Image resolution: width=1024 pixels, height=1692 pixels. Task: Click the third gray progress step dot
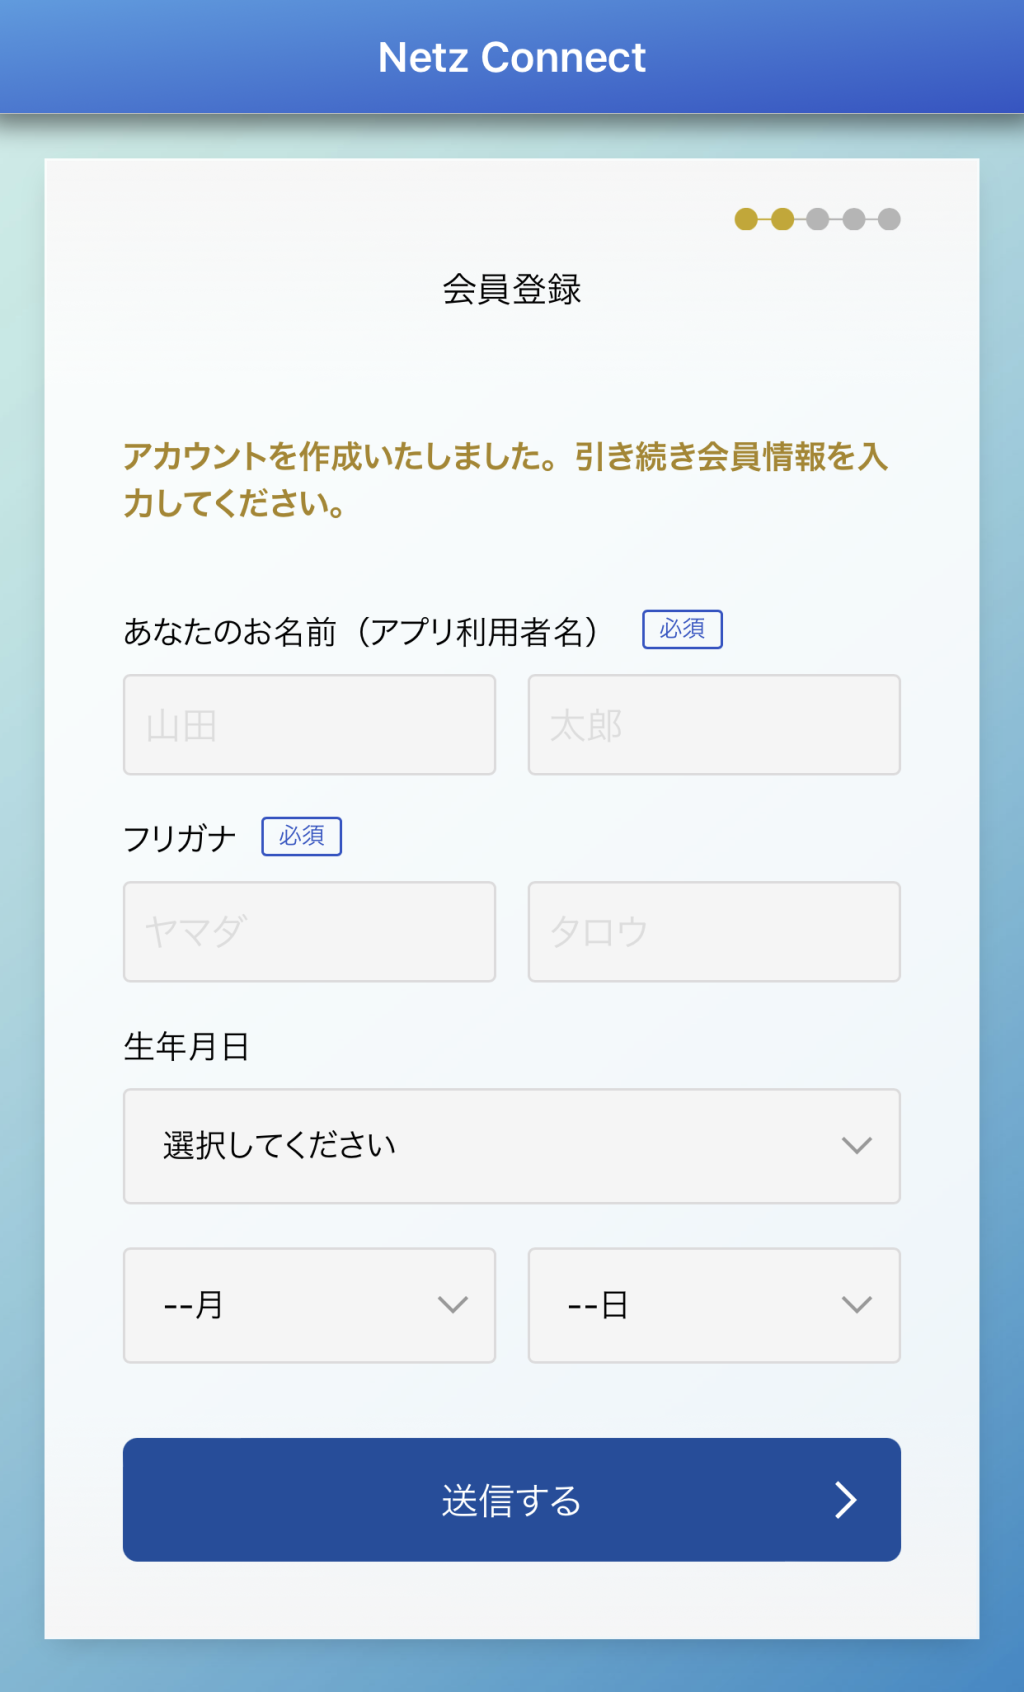818,219
